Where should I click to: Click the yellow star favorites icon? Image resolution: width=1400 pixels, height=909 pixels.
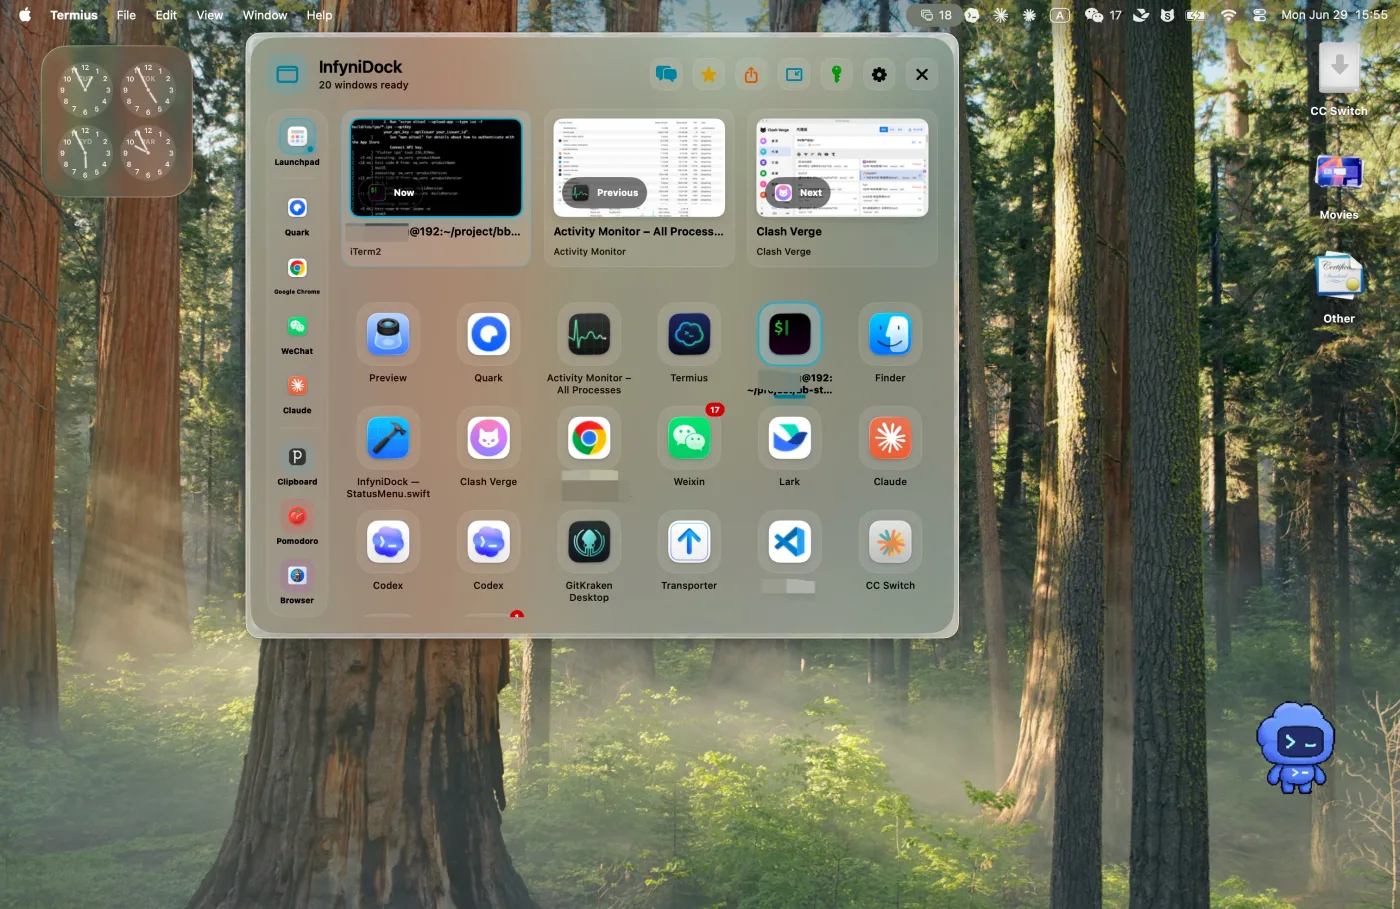(x=709, y=74)
